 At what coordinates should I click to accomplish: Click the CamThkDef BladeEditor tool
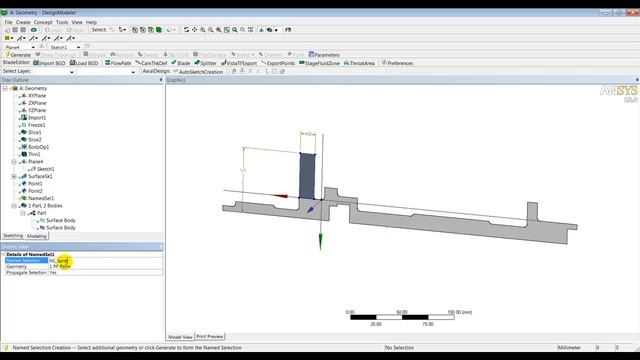point(151,63)
